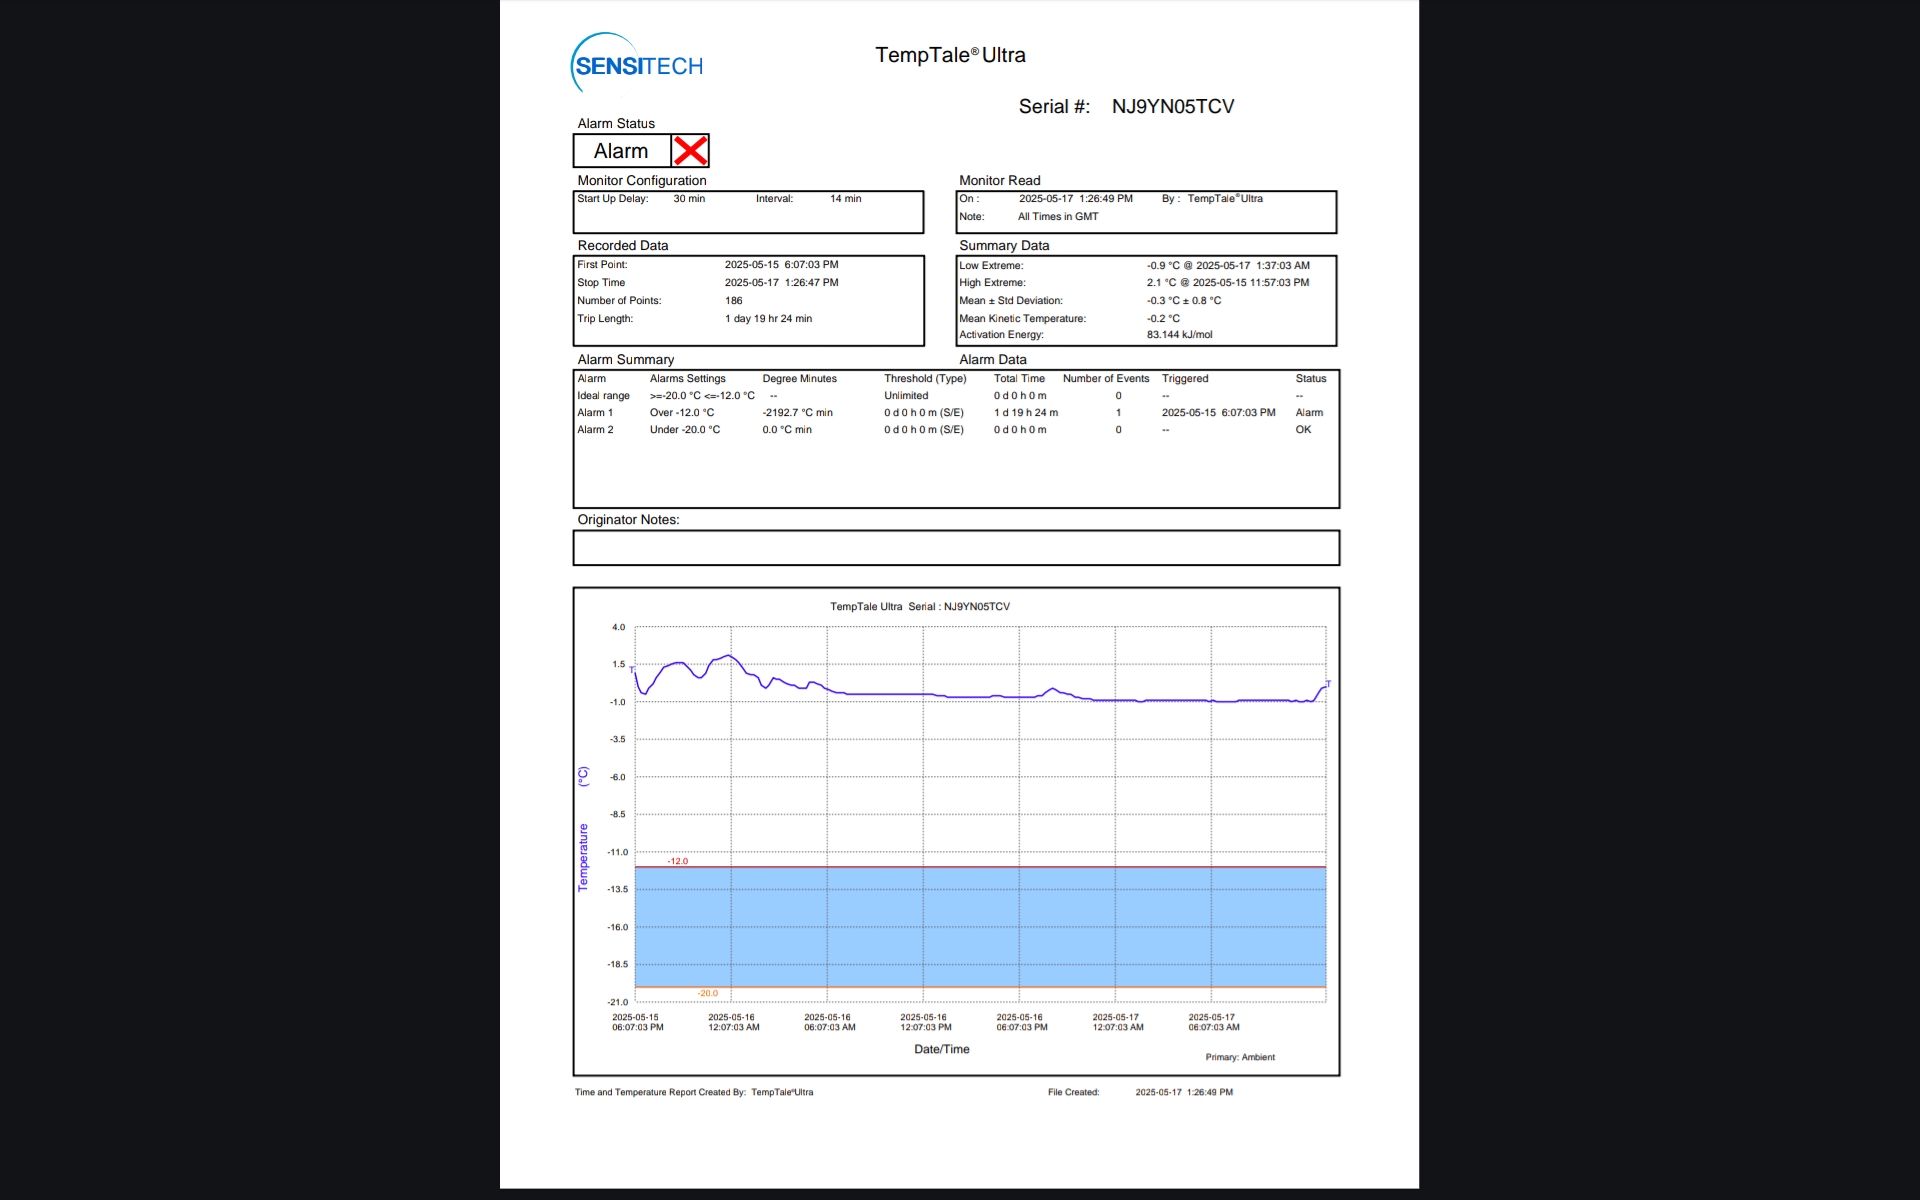Image resolution: width=1920 pixels, height=1200 pixels.
Task: Select File Created '2025-05-17 1:26:49 PM' footer
Action: pos(1184,1092)
